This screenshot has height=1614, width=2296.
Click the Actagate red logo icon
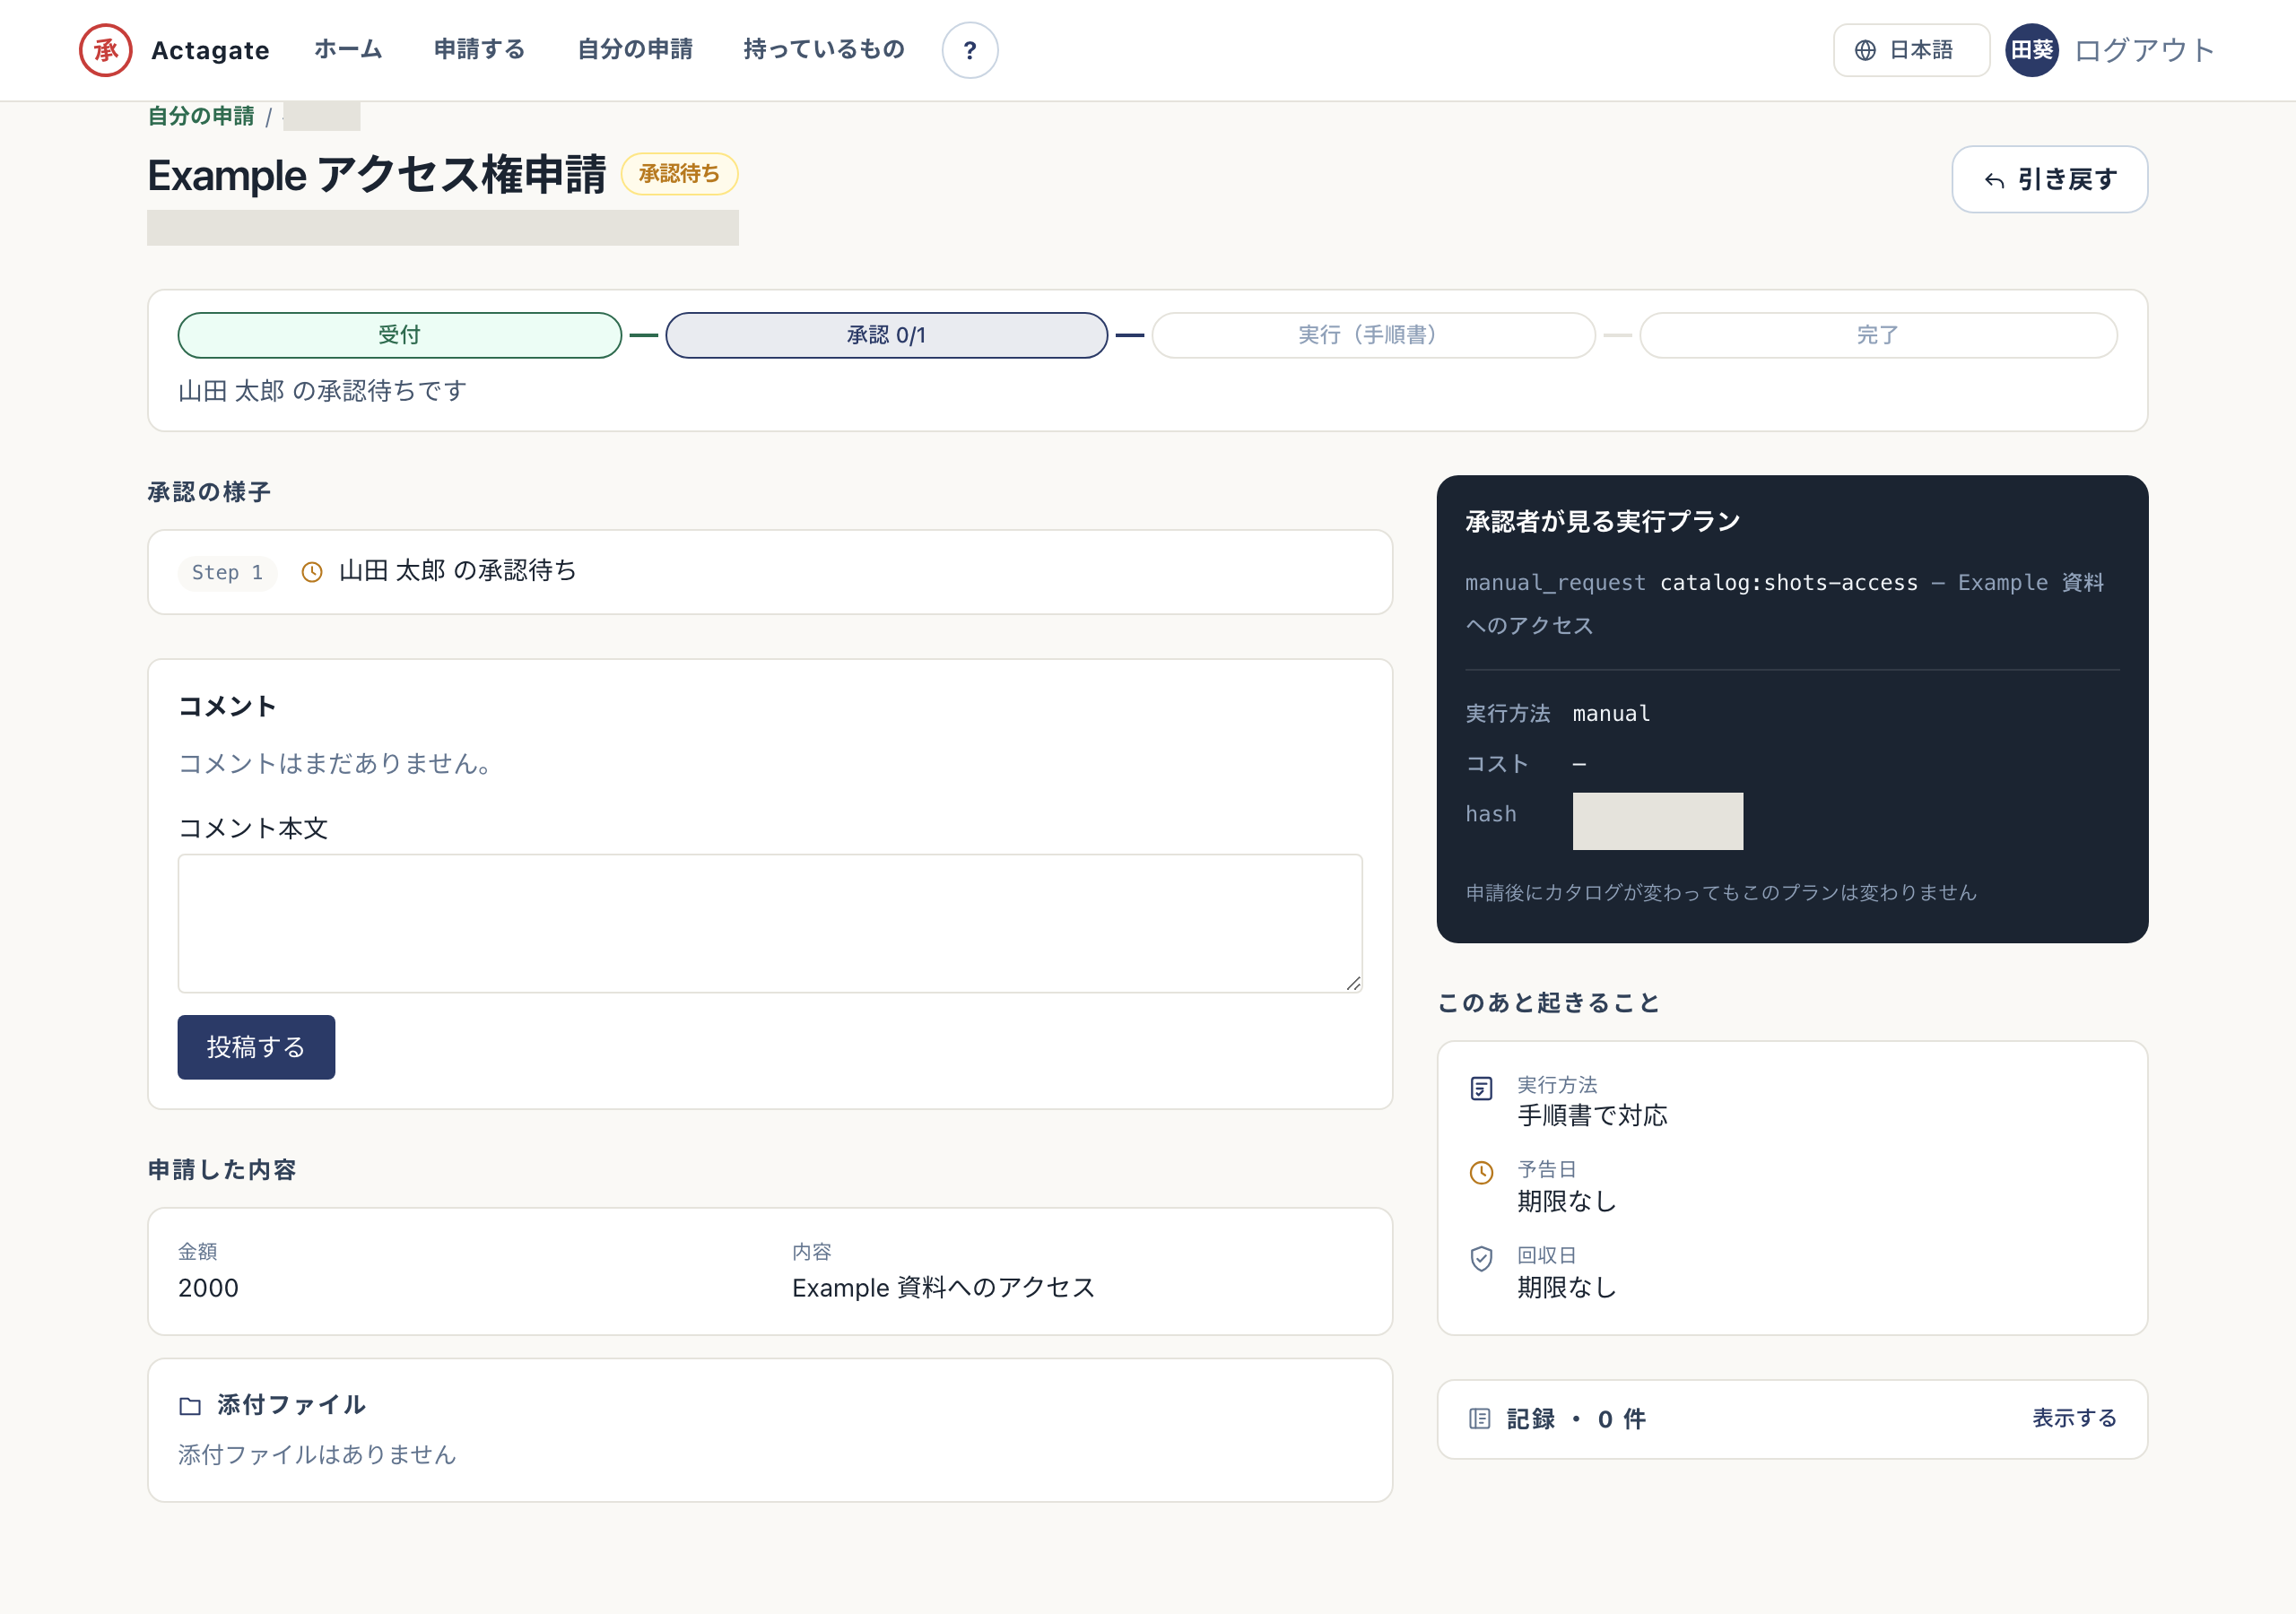[105, 50]
